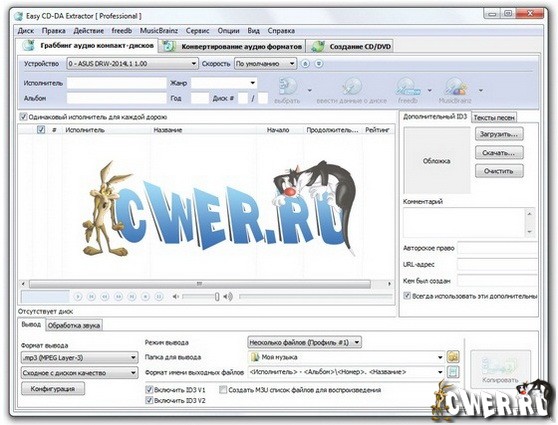Open the 'freedb' menu in menu bar
Viewport: 558px width, 425px height.
click(x=122, y=31)
